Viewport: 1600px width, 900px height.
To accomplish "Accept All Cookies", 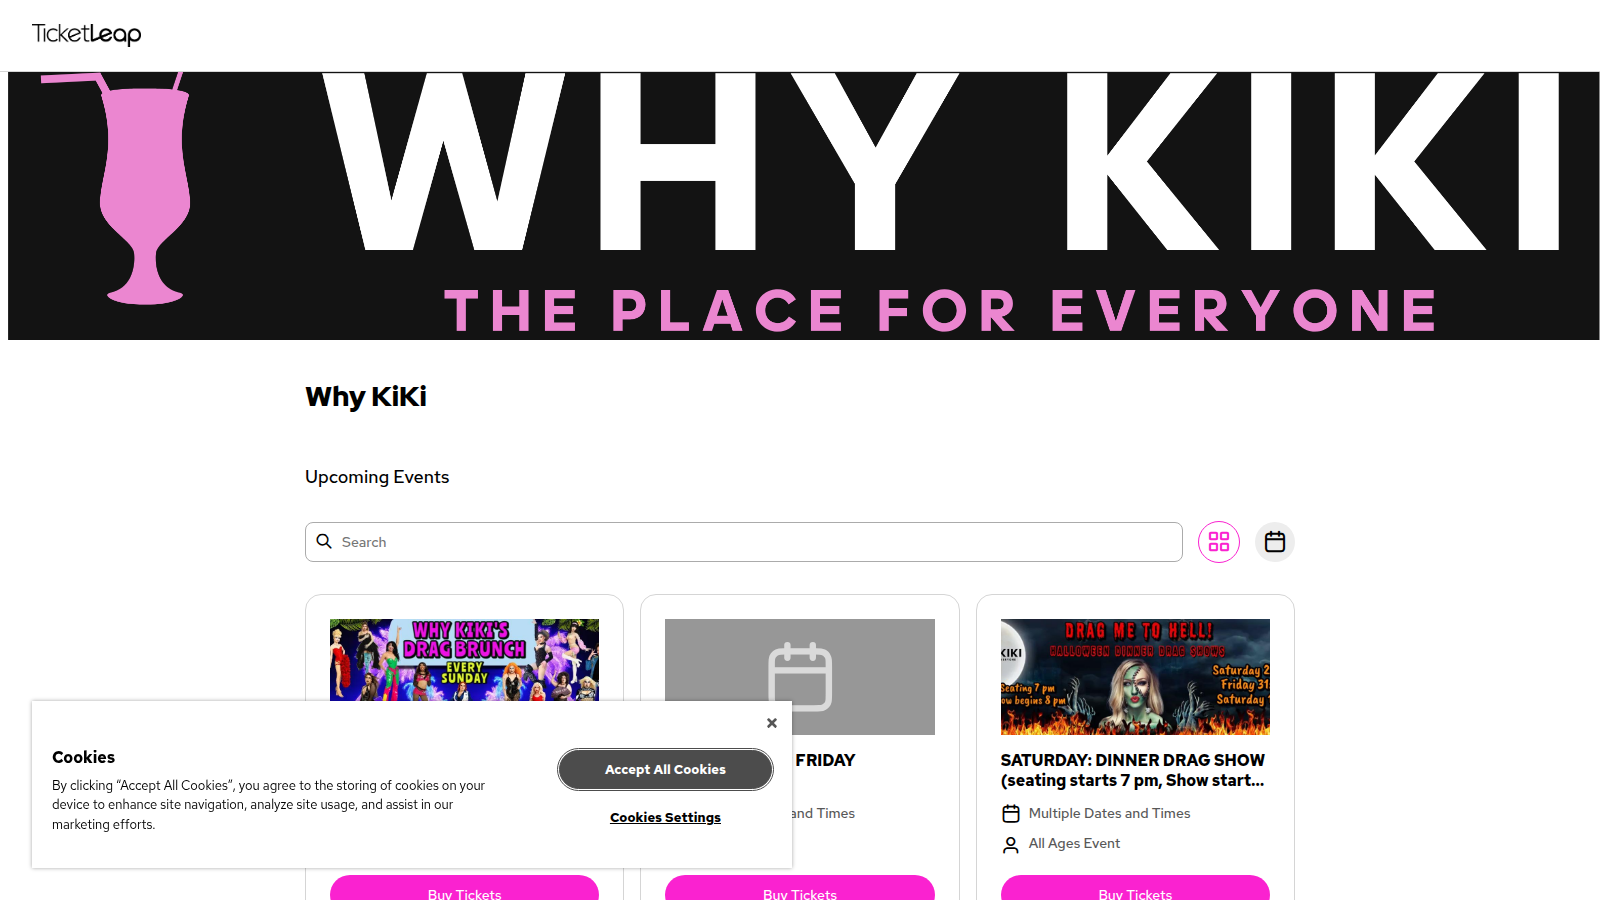I will tap(665, 769).
